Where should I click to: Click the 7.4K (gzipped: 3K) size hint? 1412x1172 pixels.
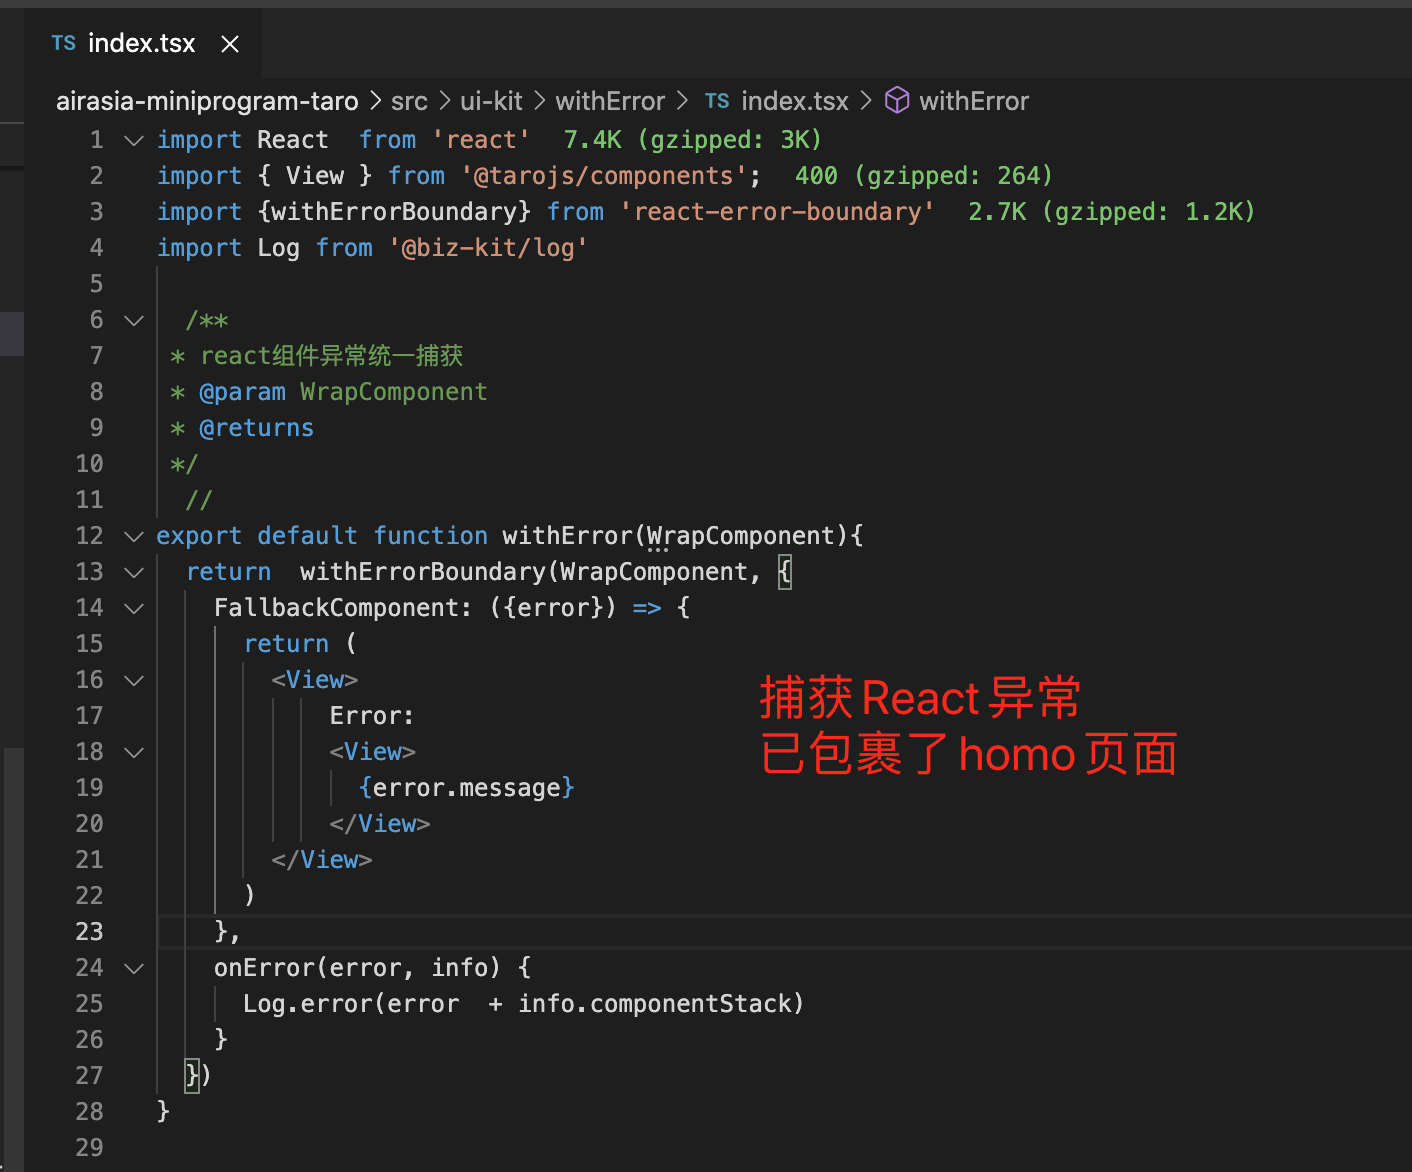(692, 140)
